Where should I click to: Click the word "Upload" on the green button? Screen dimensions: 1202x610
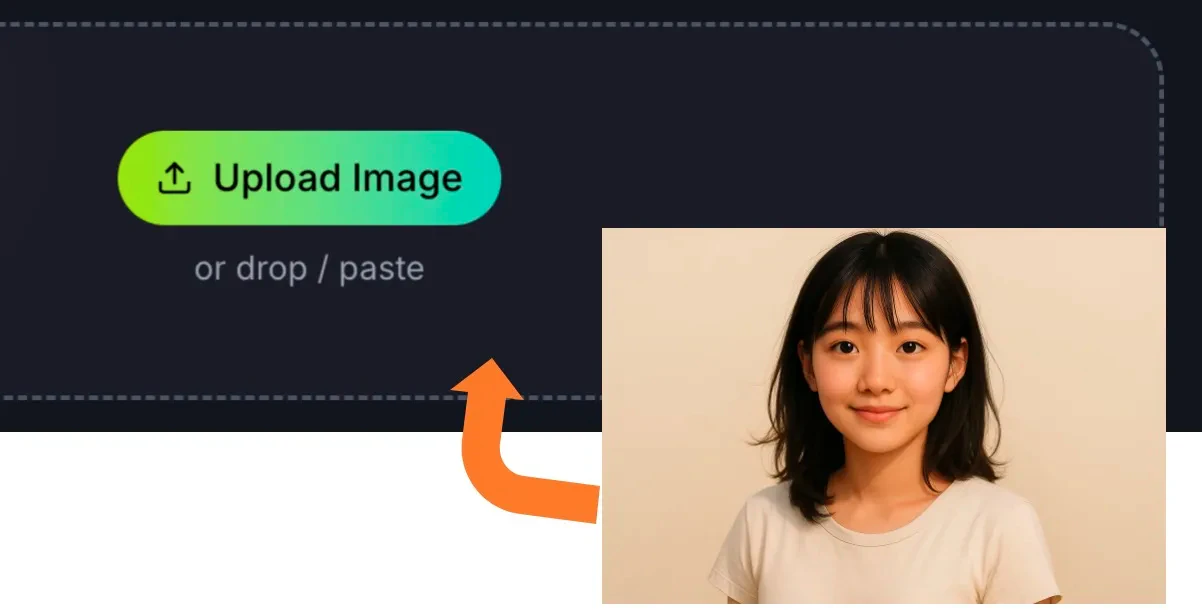tap(277, 180)
